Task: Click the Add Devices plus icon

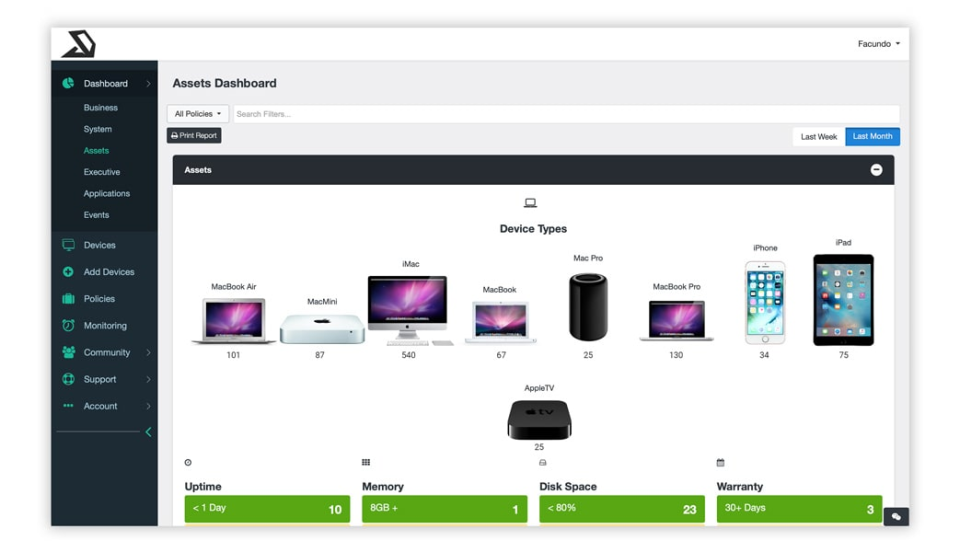Action: (68, 272)
